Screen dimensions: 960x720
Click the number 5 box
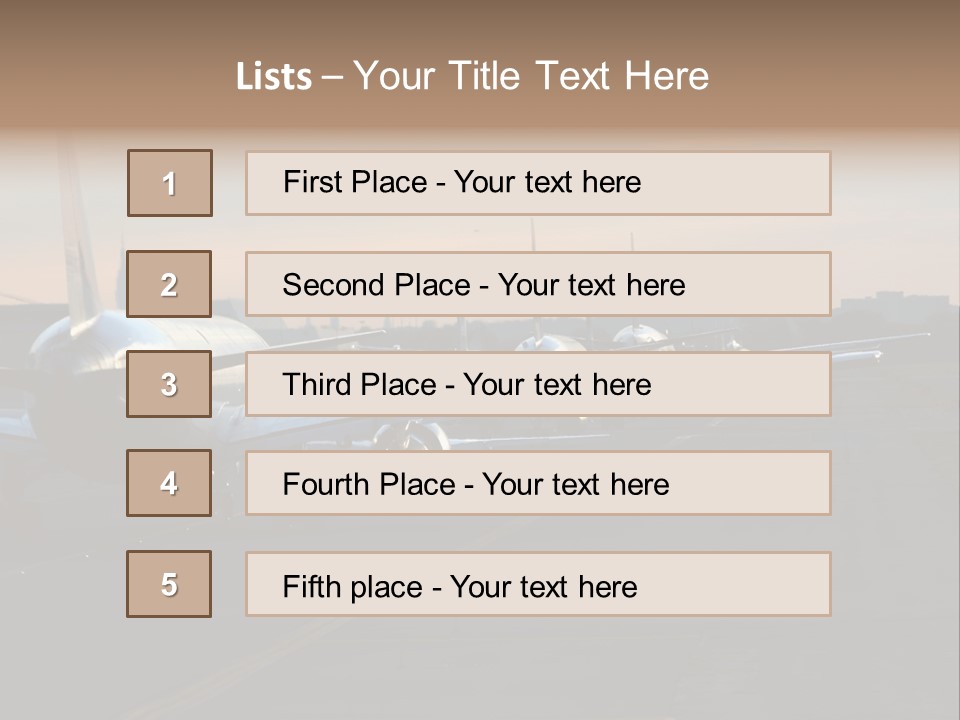169,584
